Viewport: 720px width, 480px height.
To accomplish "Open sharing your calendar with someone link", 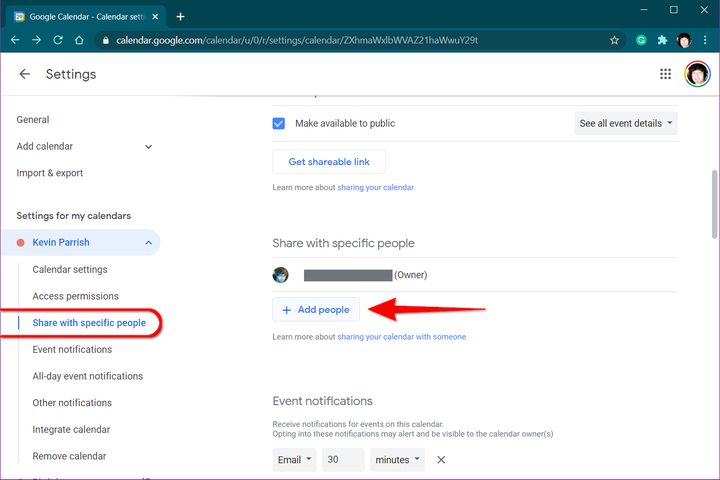I will tap(402, 337).
